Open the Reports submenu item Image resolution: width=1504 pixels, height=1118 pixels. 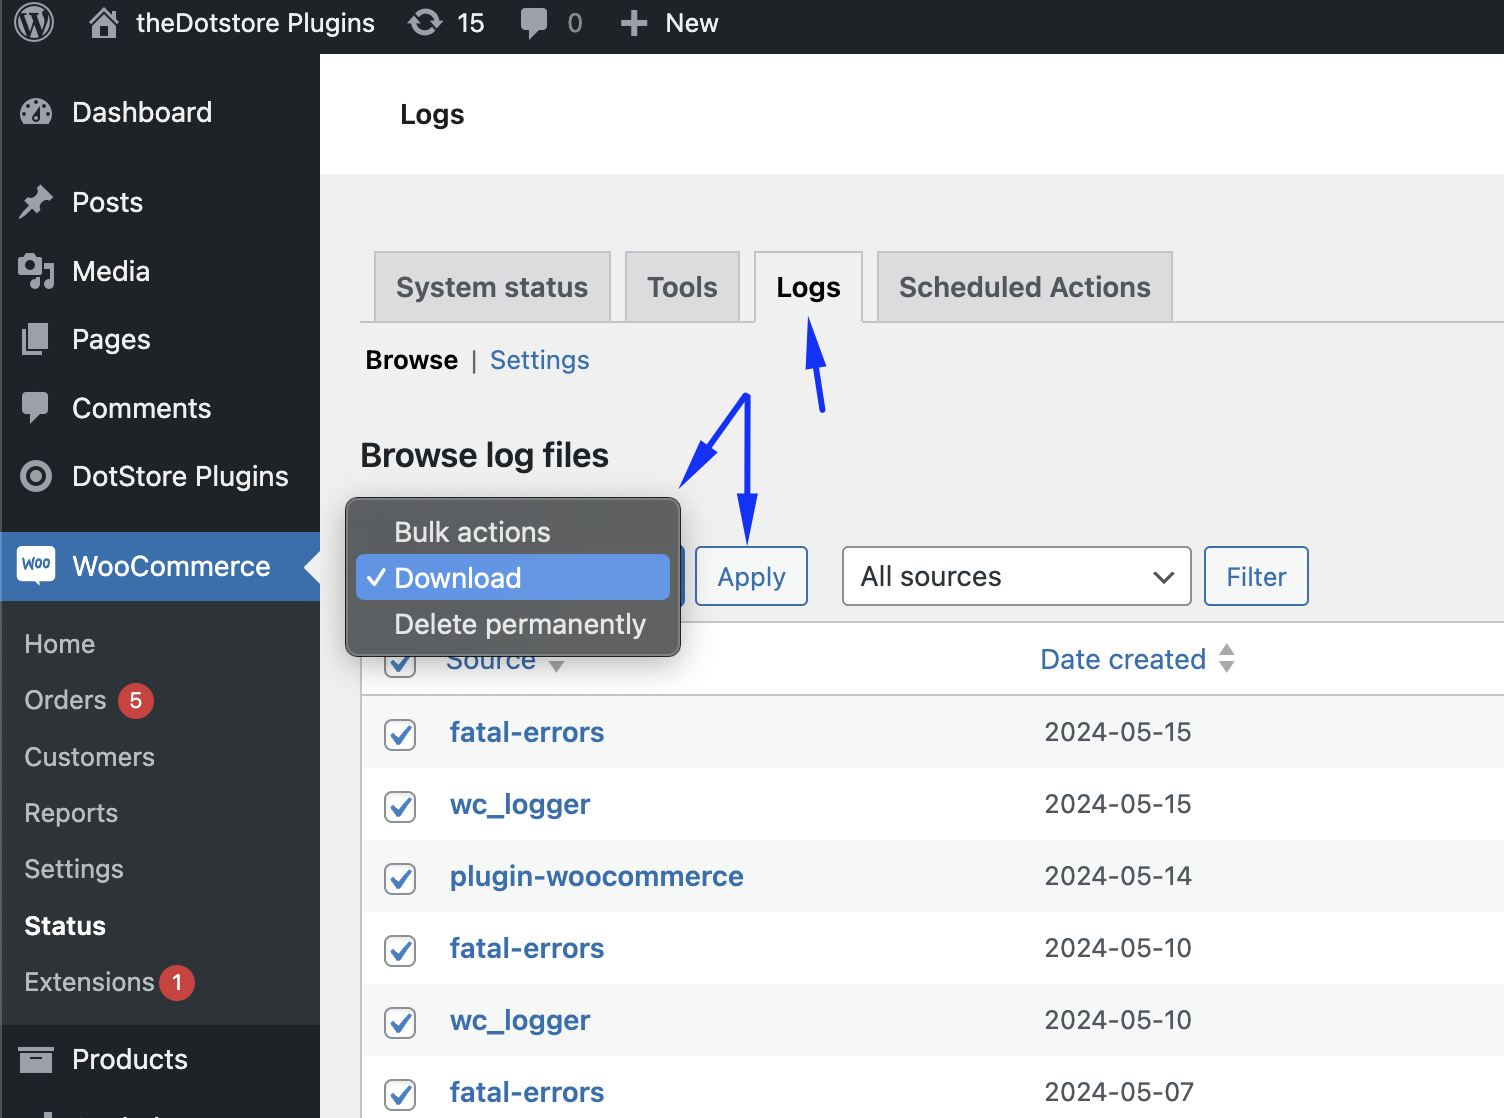click(x=71, y=813)
